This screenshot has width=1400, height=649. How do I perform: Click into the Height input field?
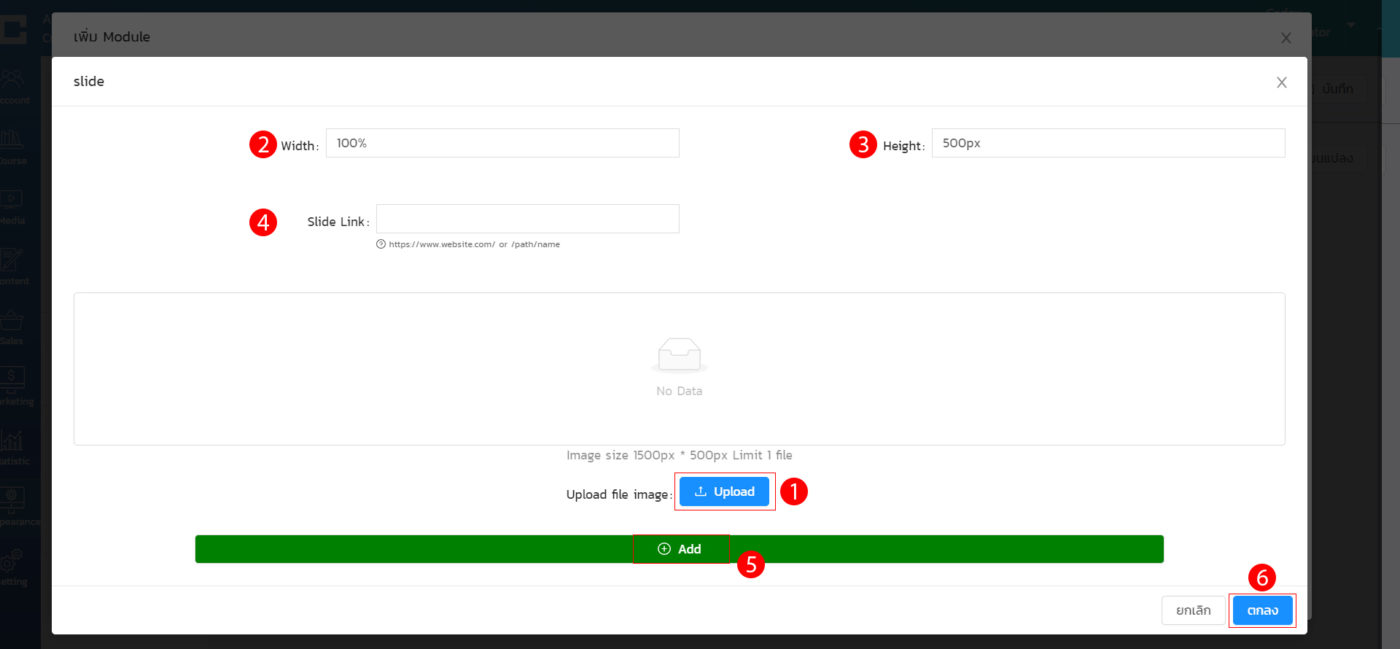[x=1107, y=143]
